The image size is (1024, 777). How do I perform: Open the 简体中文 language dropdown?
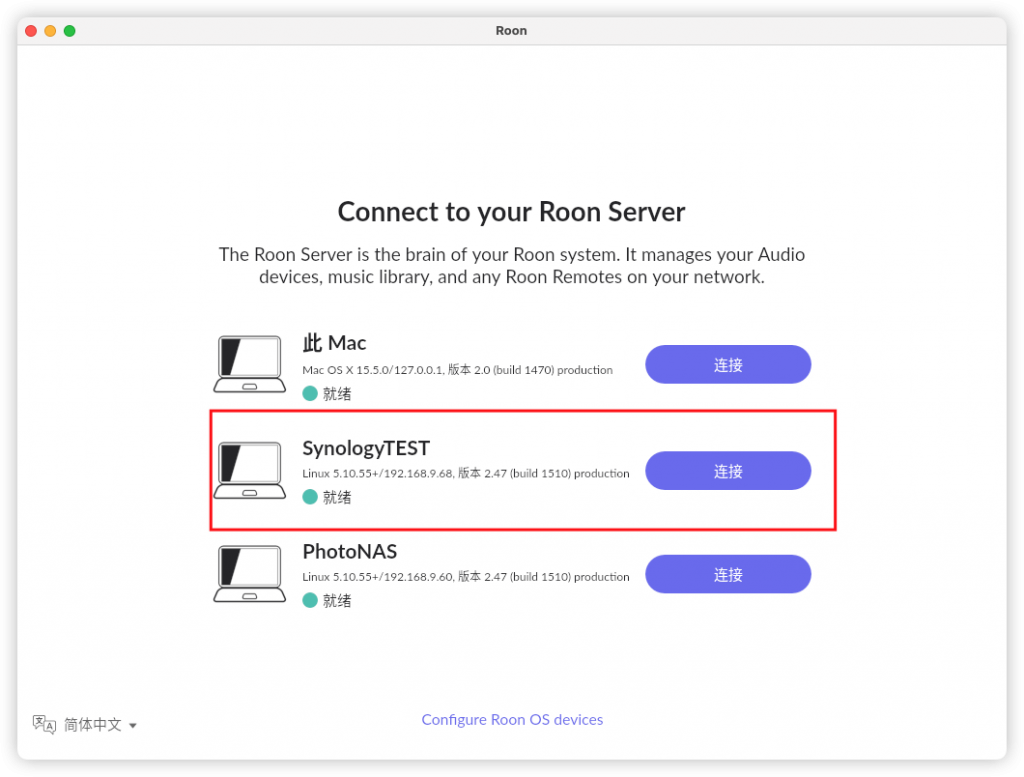92,725
